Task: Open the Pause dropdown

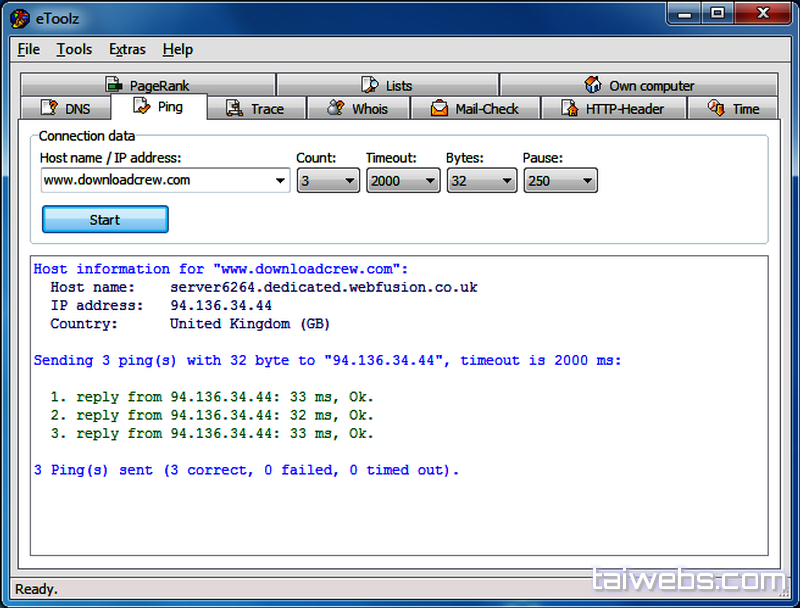Action: [586, 181]
